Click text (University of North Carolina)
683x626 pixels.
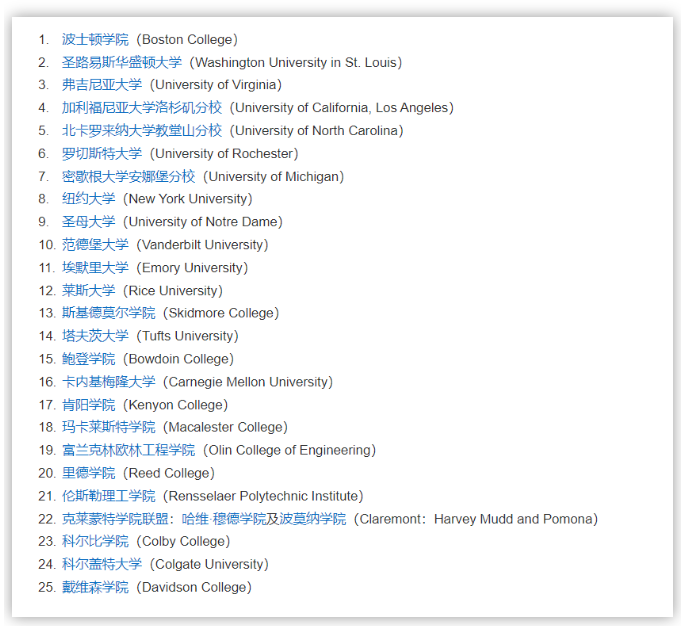click(317, 131)
